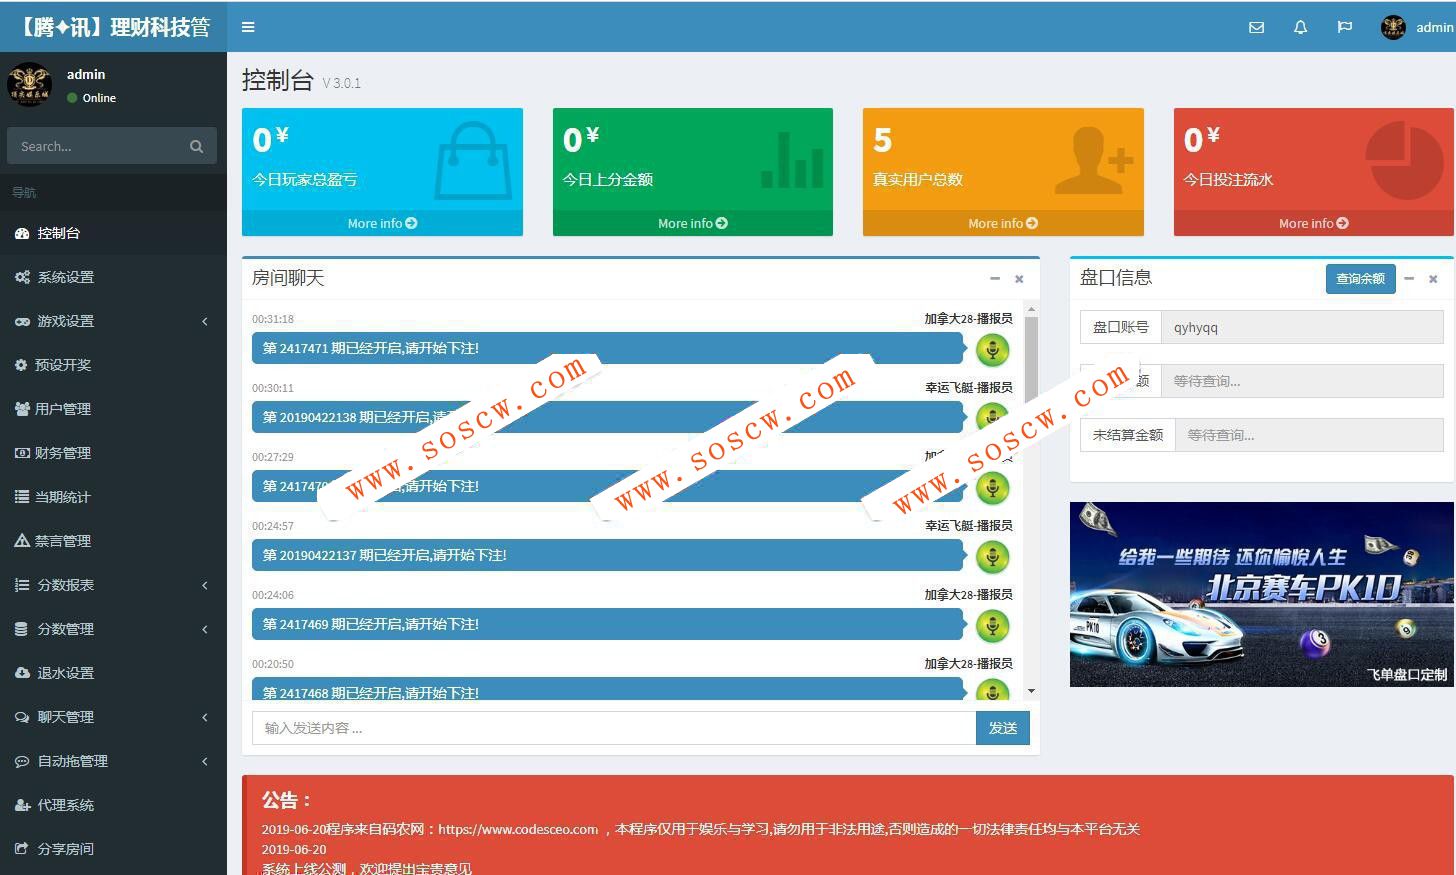Collapse the 房间聊天 panel with minus icon
Screen dimensions: 1456x875
point(995,279)
